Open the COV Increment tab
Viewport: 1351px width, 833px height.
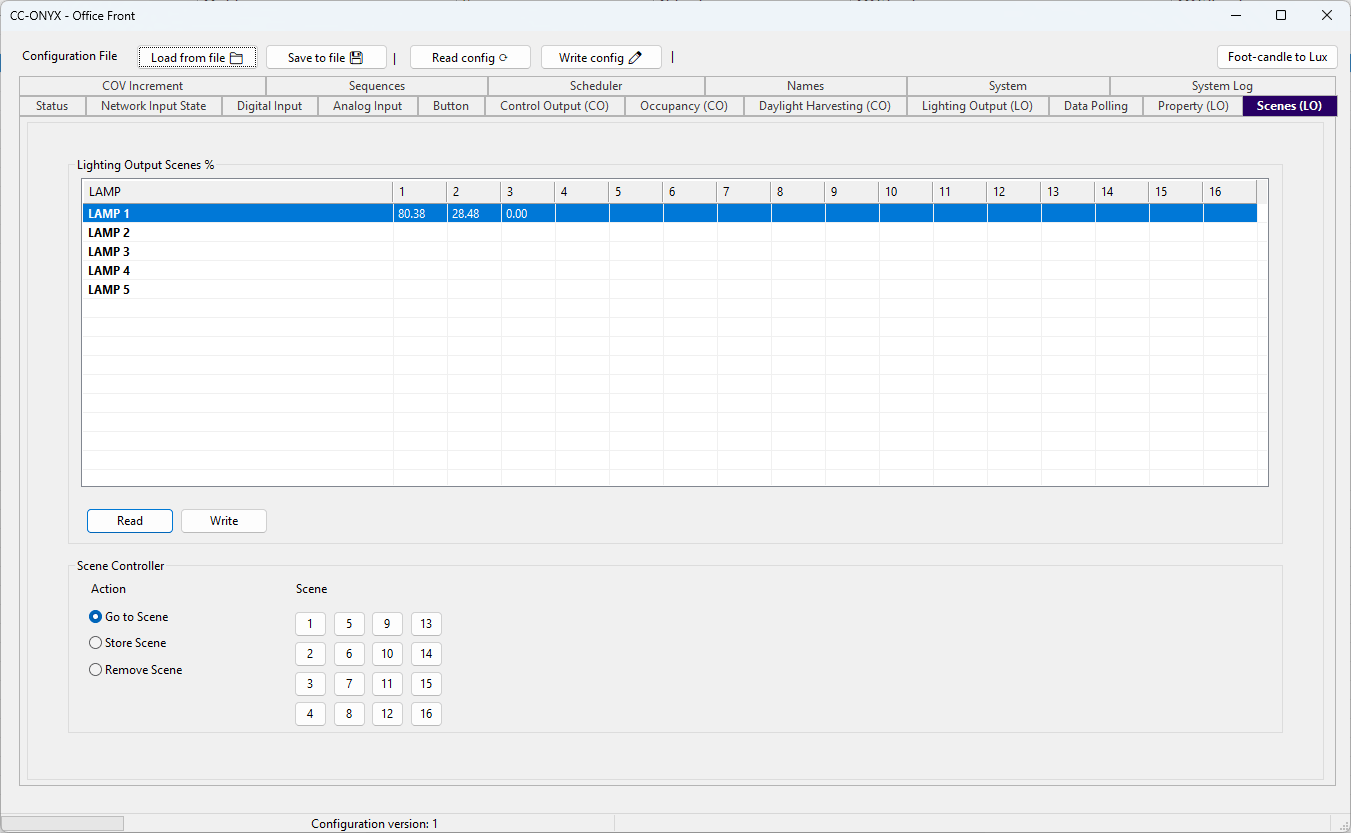point(143,86)
